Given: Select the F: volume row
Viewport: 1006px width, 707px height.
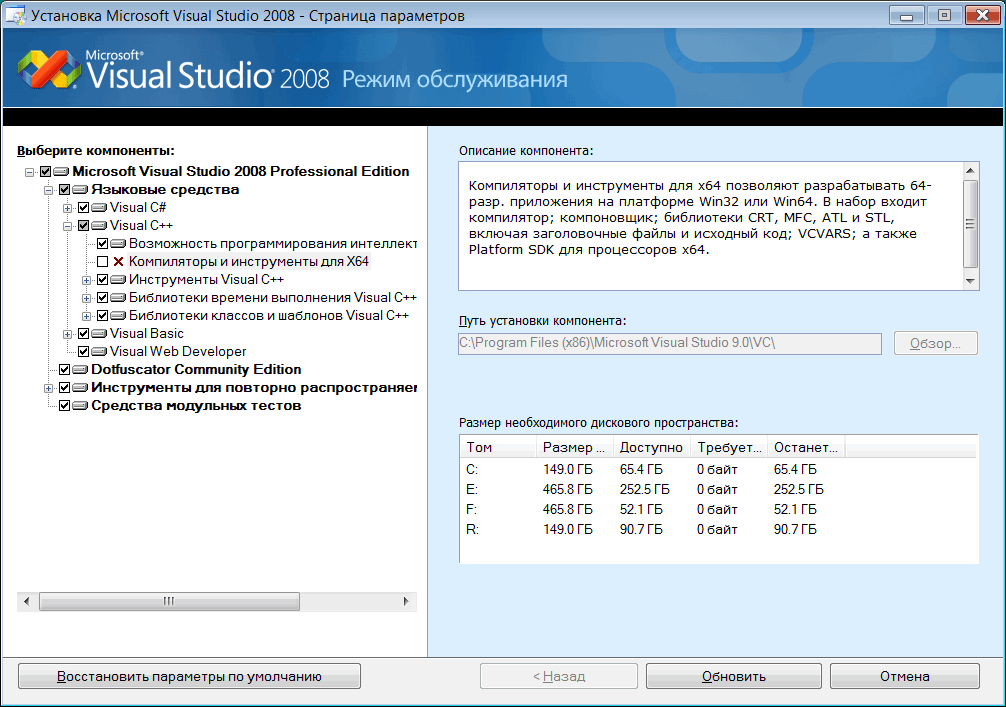Looking at the screenshot, I should (x=719, y=509).
